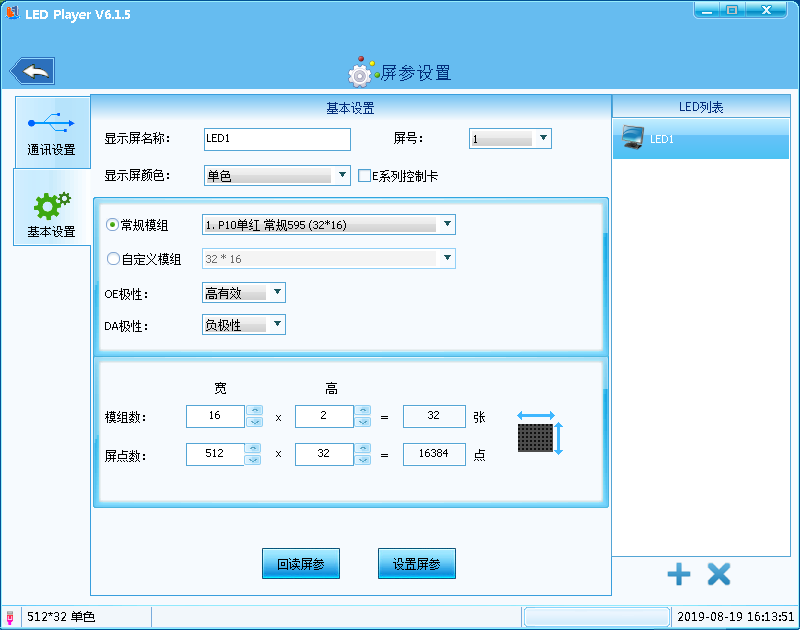
Task: Click the plus icon to add LED screen
Action: [678, 574]
